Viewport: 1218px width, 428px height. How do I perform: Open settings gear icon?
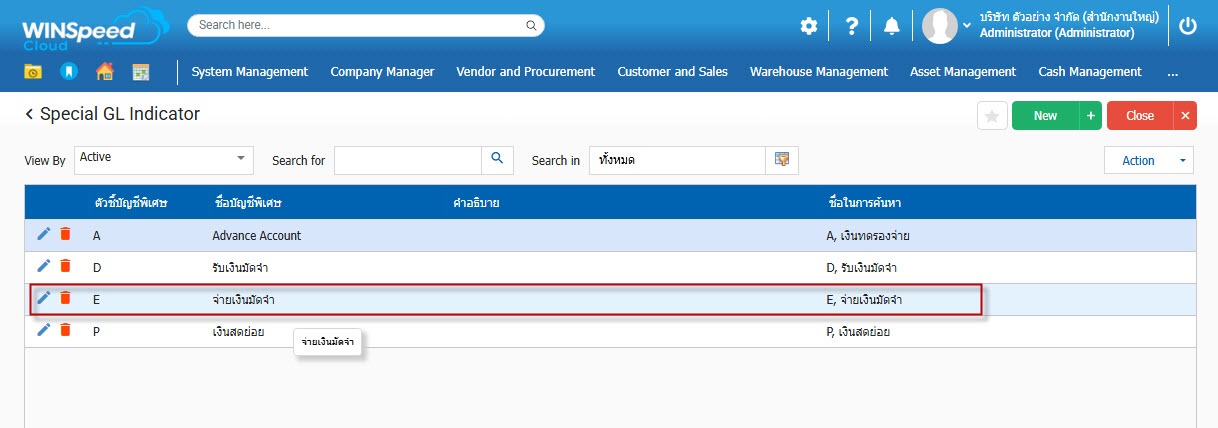(808, 27)
